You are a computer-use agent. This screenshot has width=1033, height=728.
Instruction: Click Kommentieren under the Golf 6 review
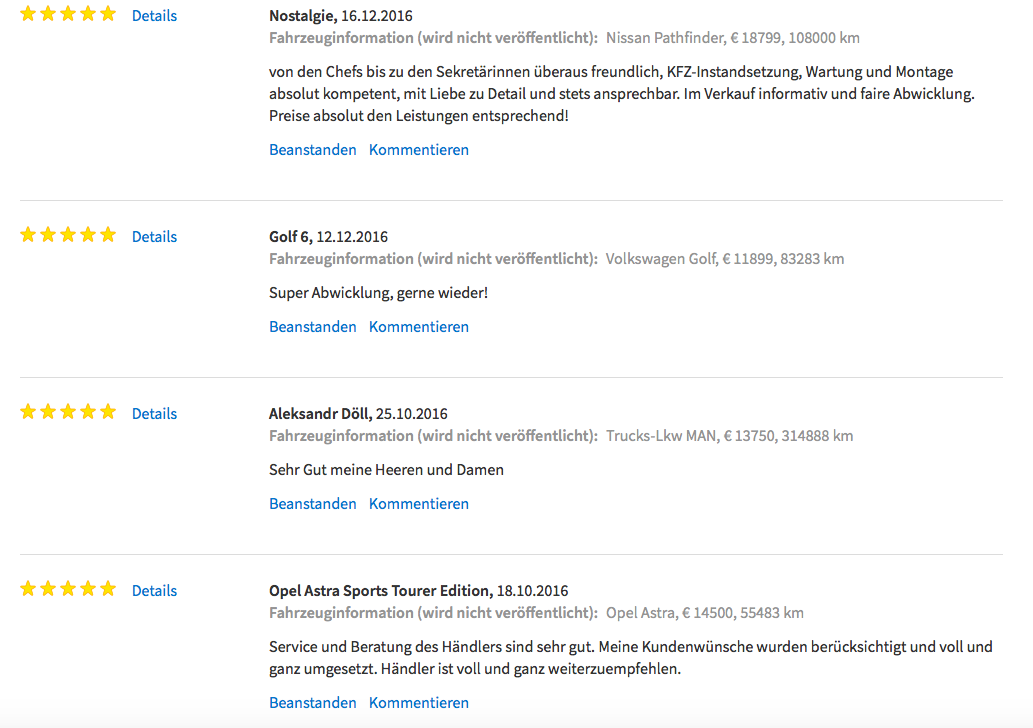coord(419,327)
